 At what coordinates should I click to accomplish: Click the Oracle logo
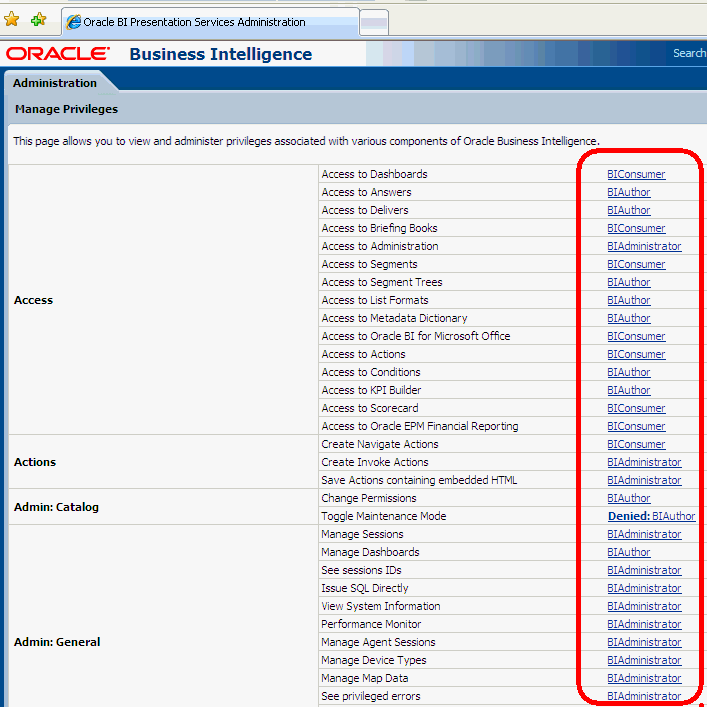pos(58,54)
